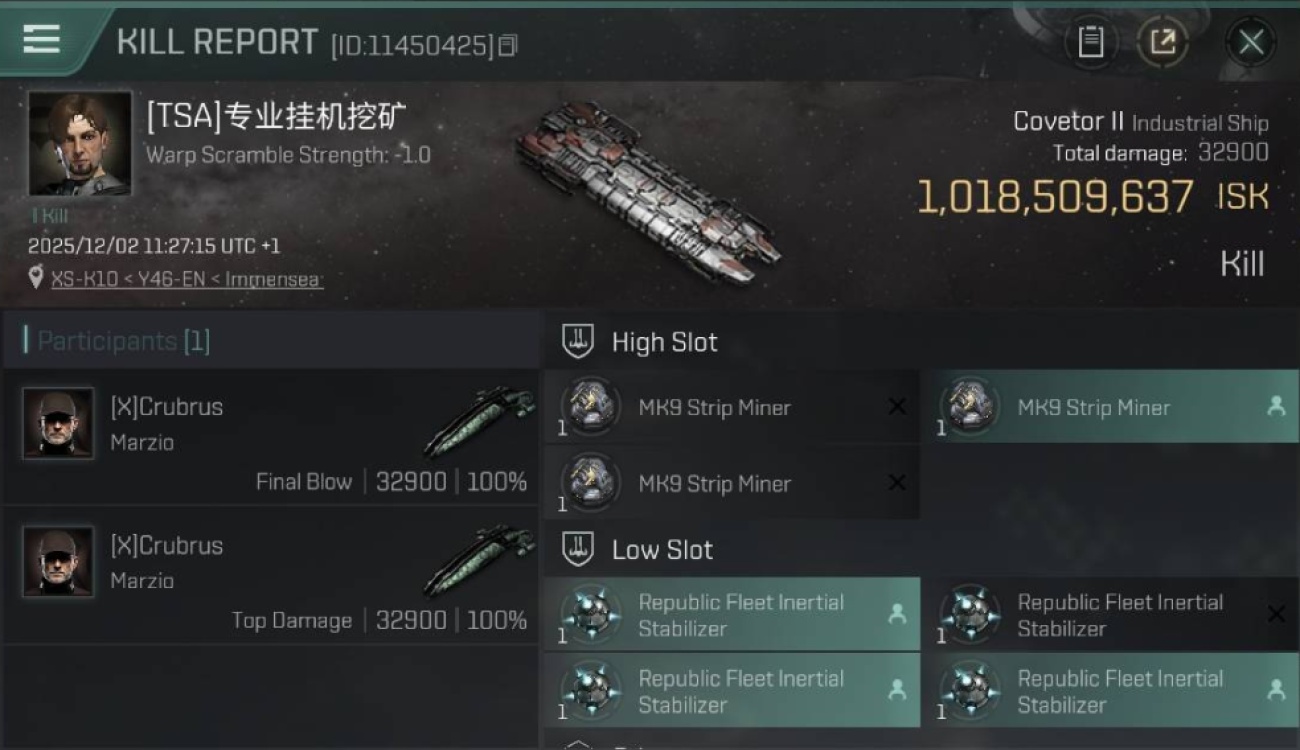Click the High Slot header icon
Screen dimensions: 1300x750
578,341
